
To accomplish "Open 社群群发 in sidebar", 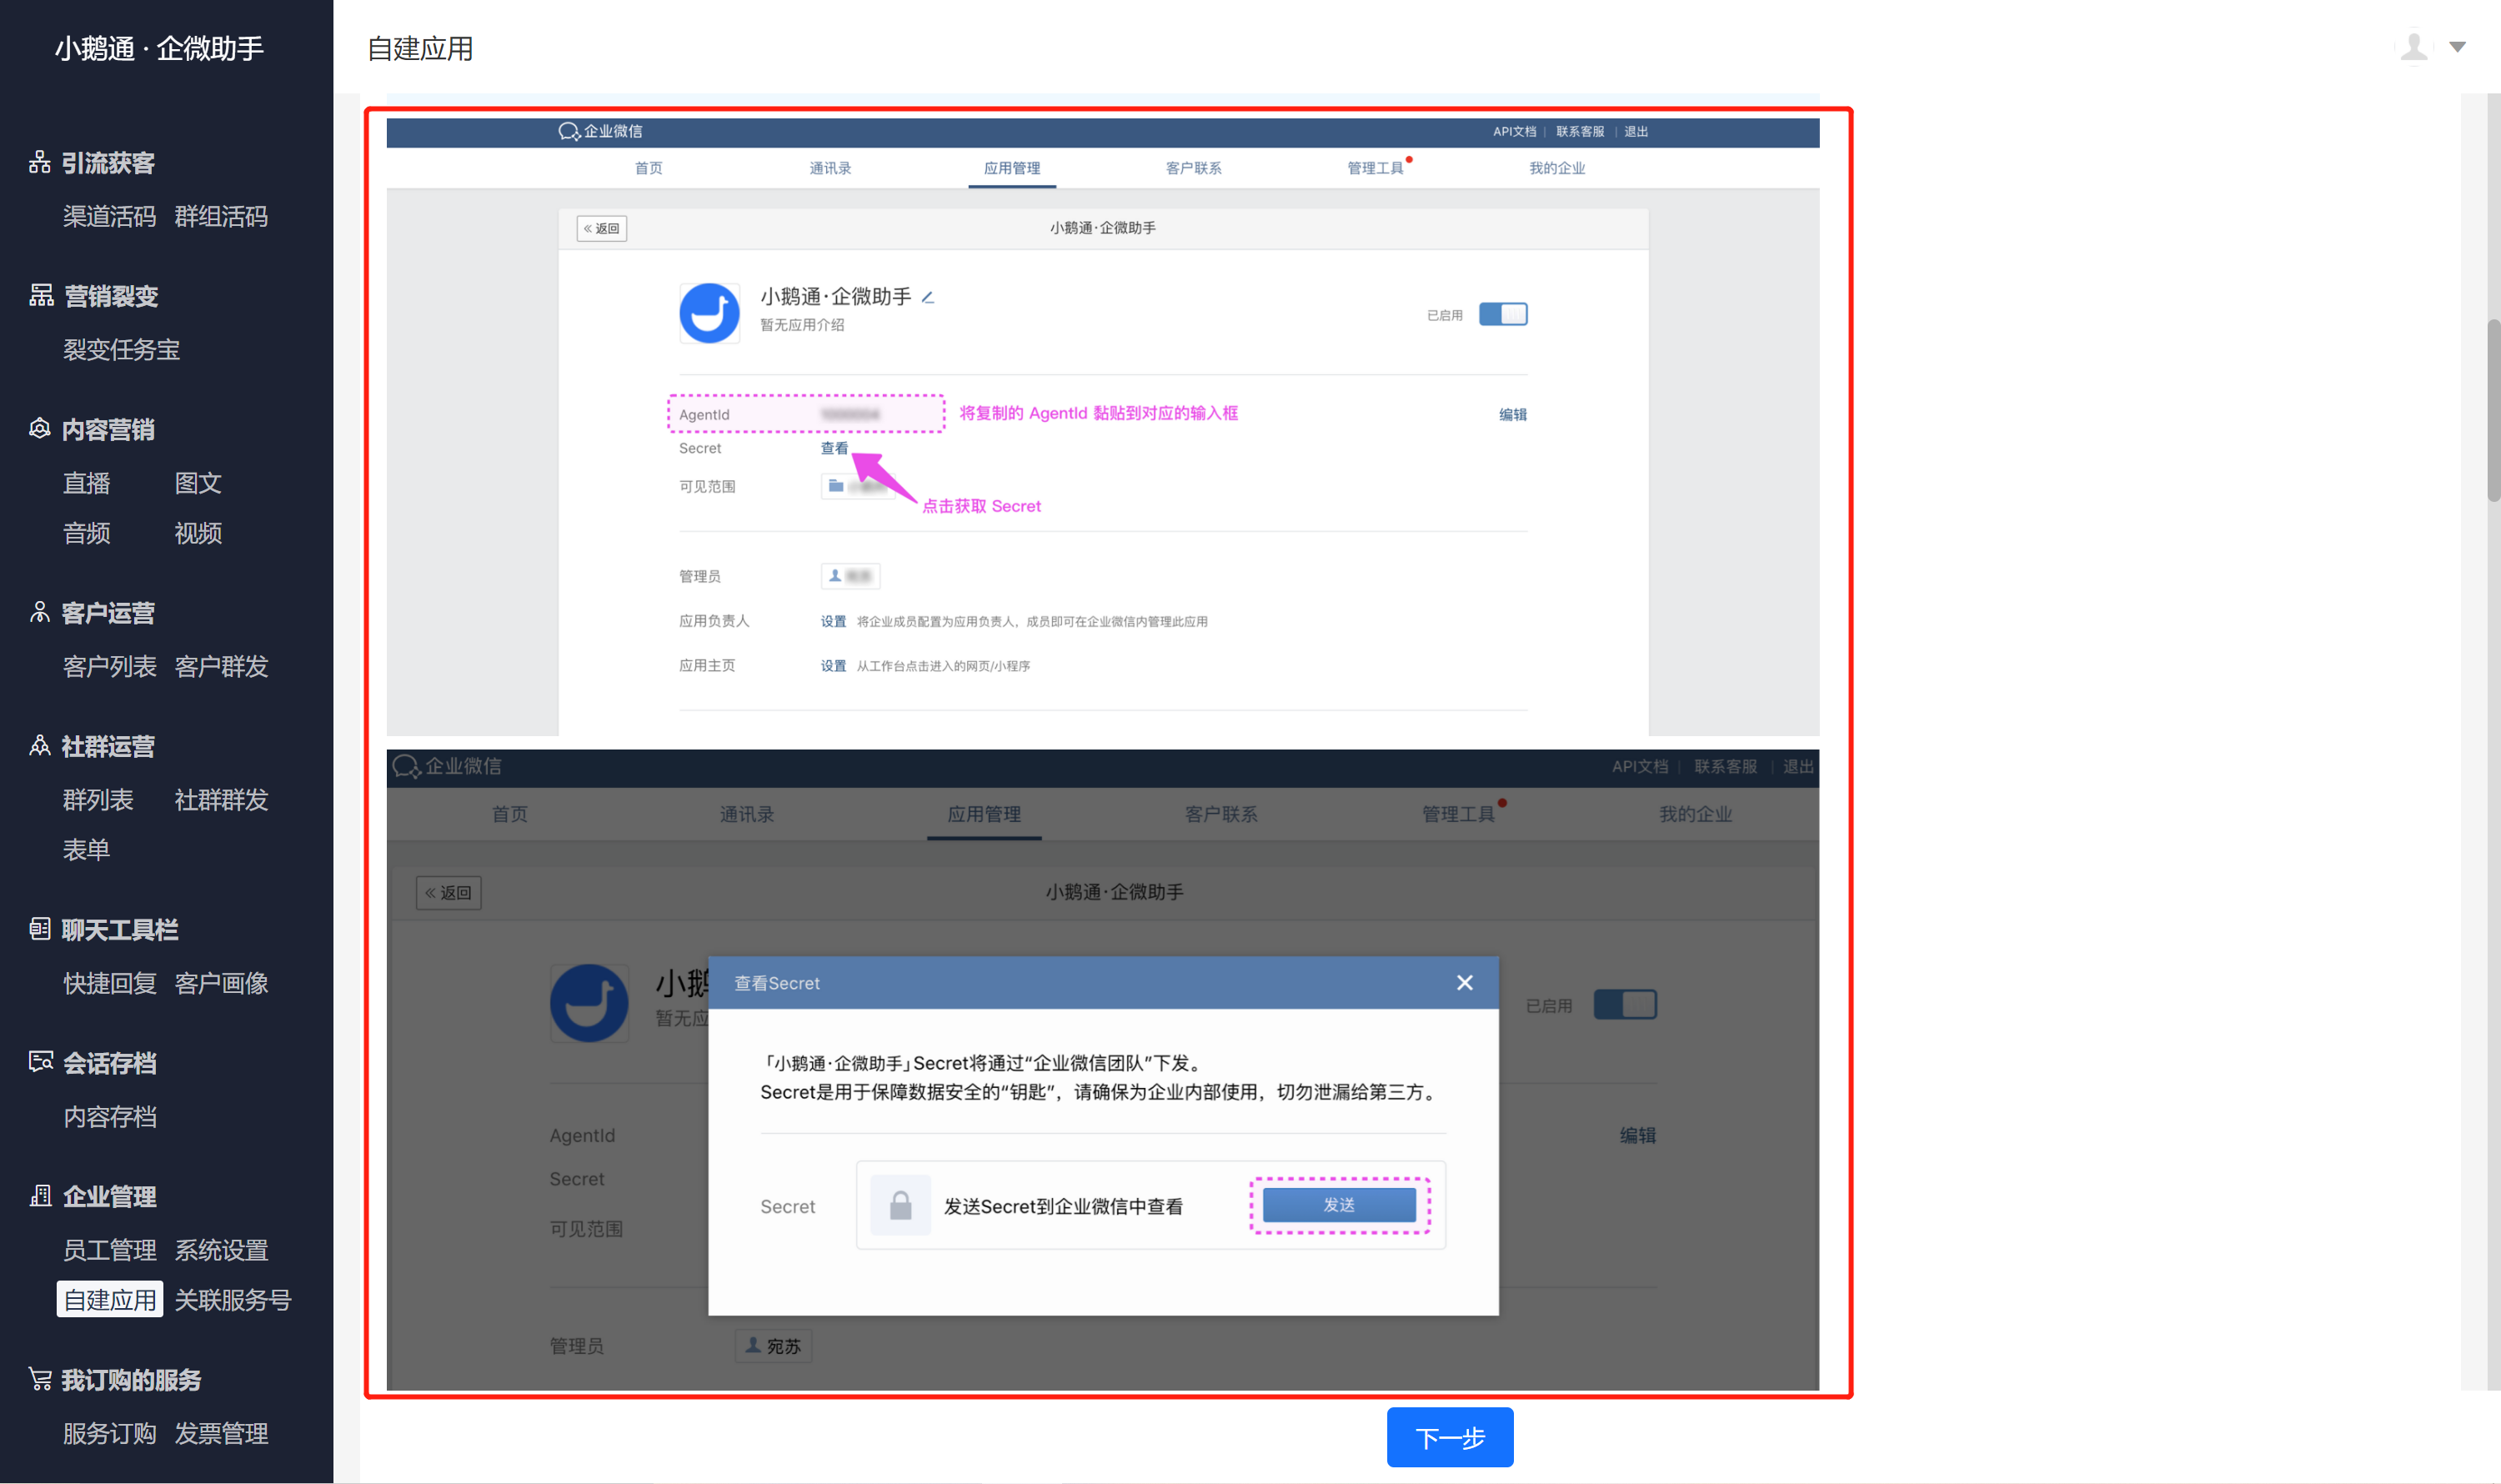I will (x=221, y=800).
